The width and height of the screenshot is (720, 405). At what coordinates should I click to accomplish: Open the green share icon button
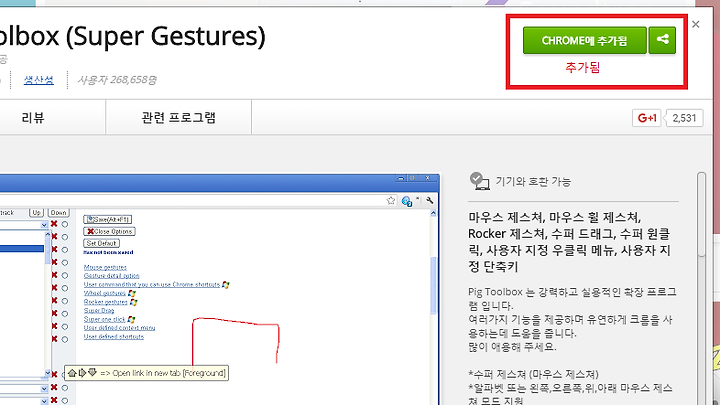tap(662, 40)
